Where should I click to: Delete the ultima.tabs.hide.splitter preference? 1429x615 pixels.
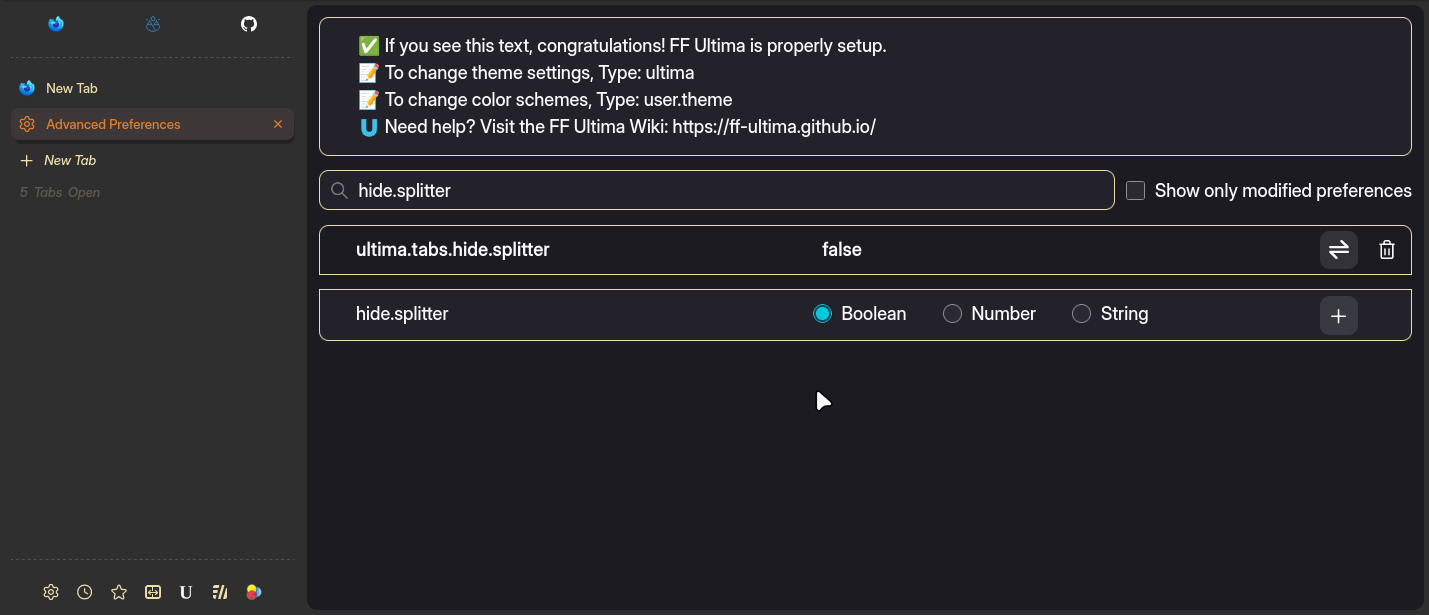[x=1387, y=250]
